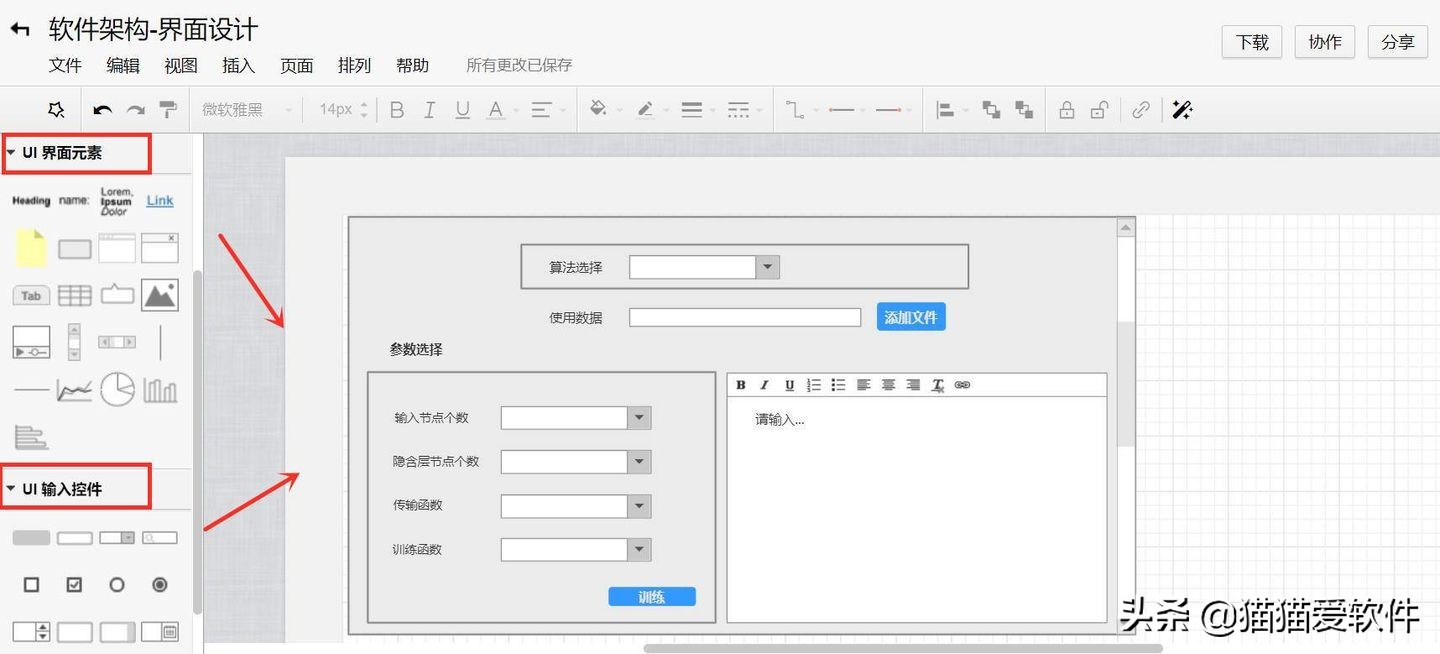Viewport: 1440px width, 654px height.
Task: Open the 文件 menu
Action: coord(65,66)
